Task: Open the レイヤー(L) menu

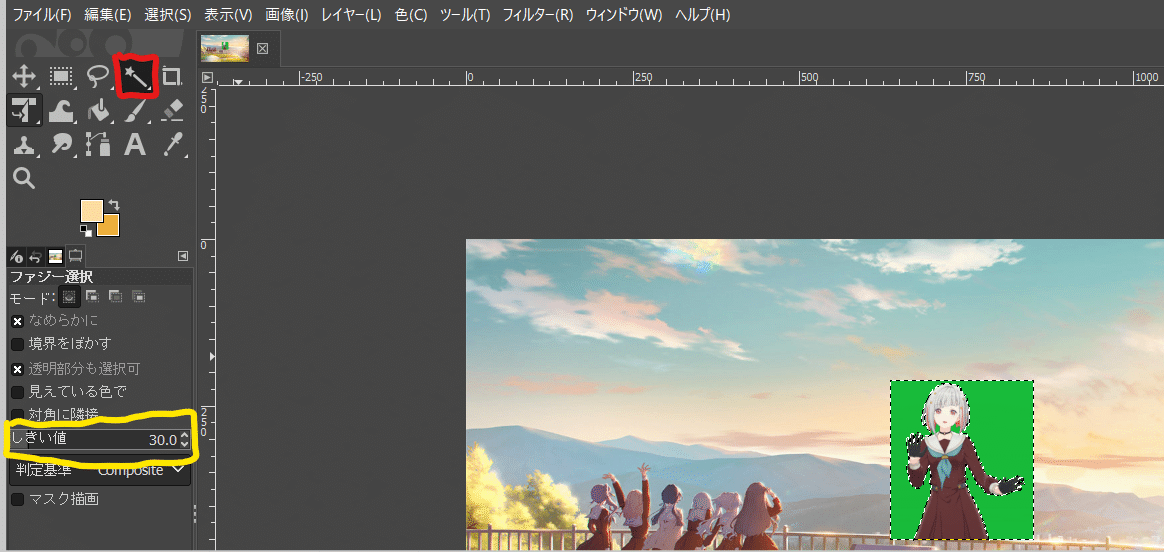Action: [352, 14]
